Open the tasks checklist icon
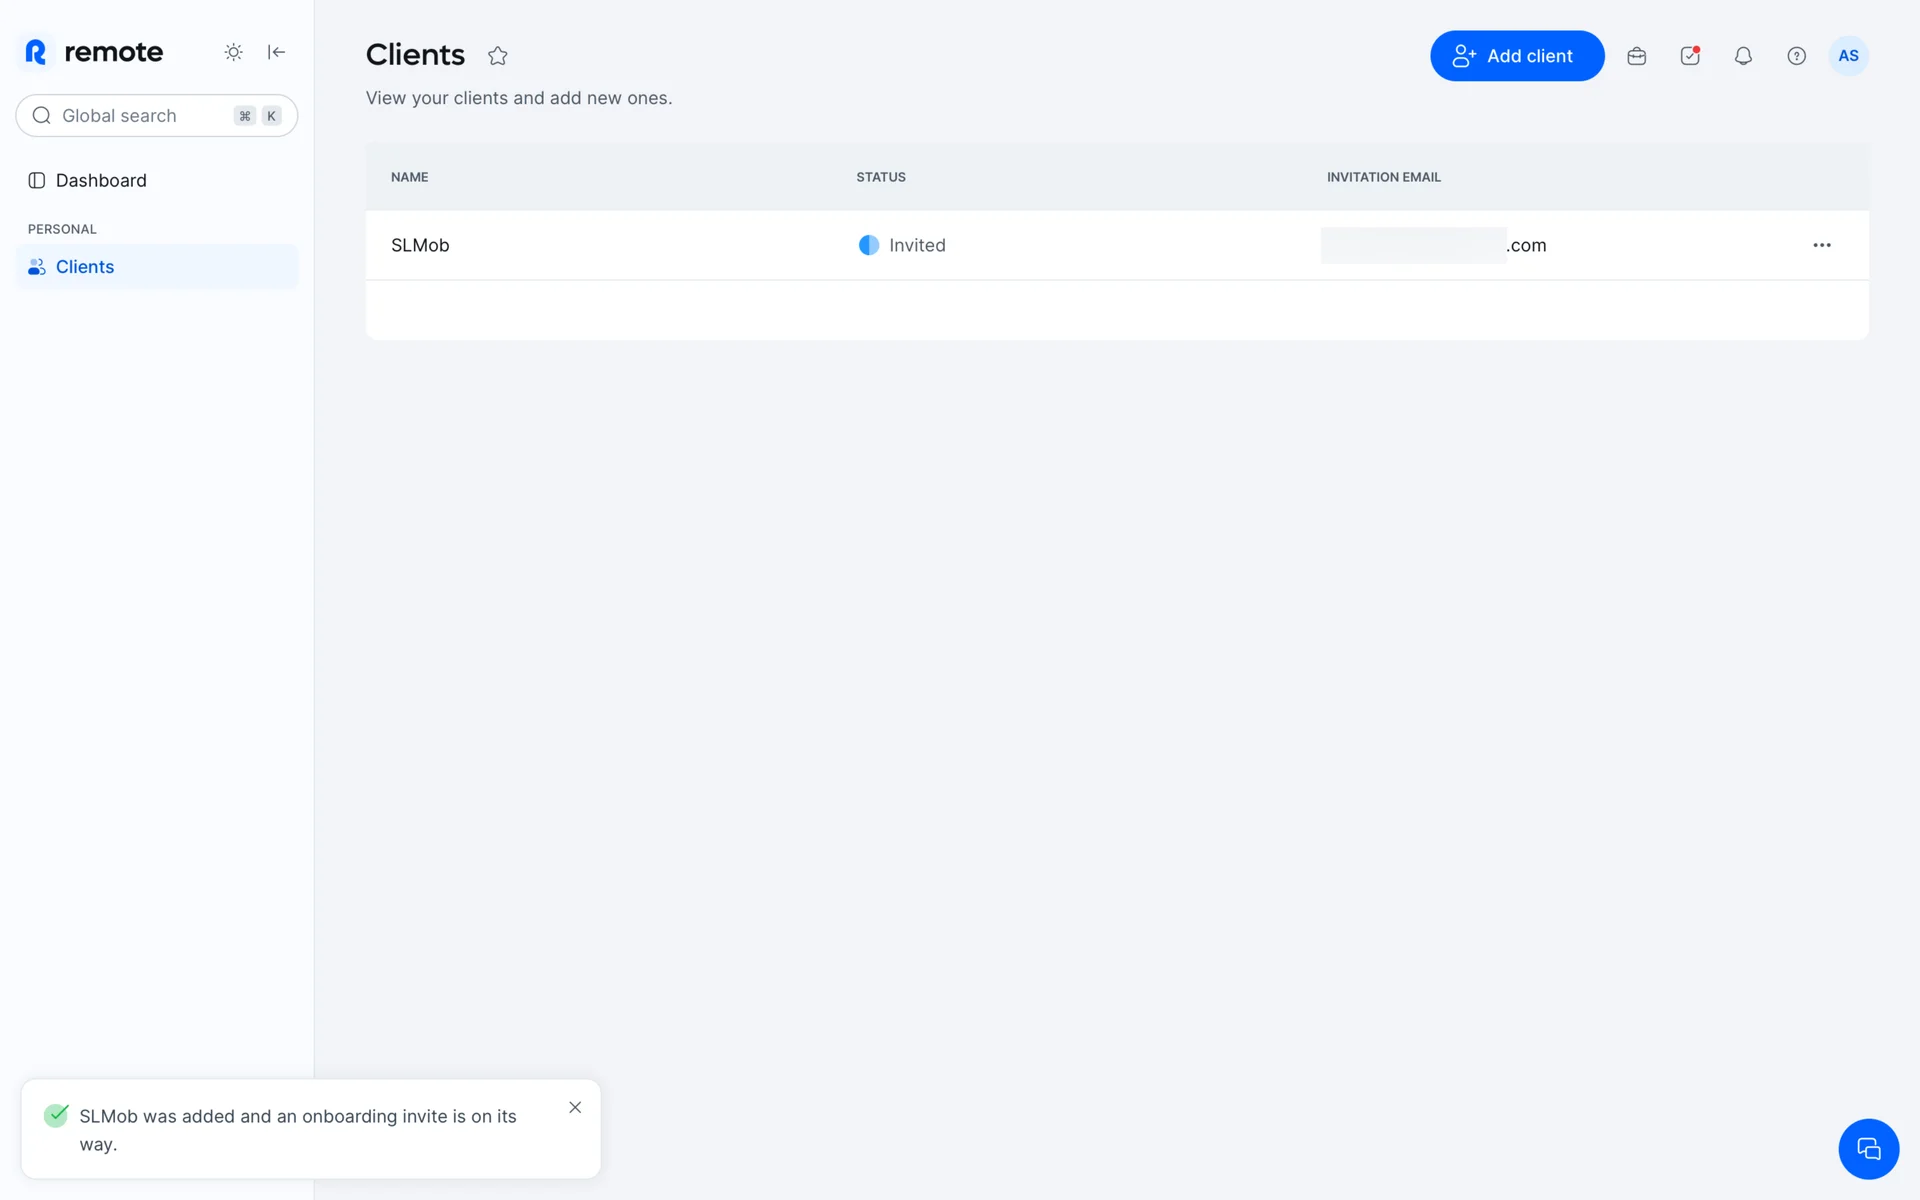The width and height of the screenshot is (1920, 1200). pos(1690,56)
